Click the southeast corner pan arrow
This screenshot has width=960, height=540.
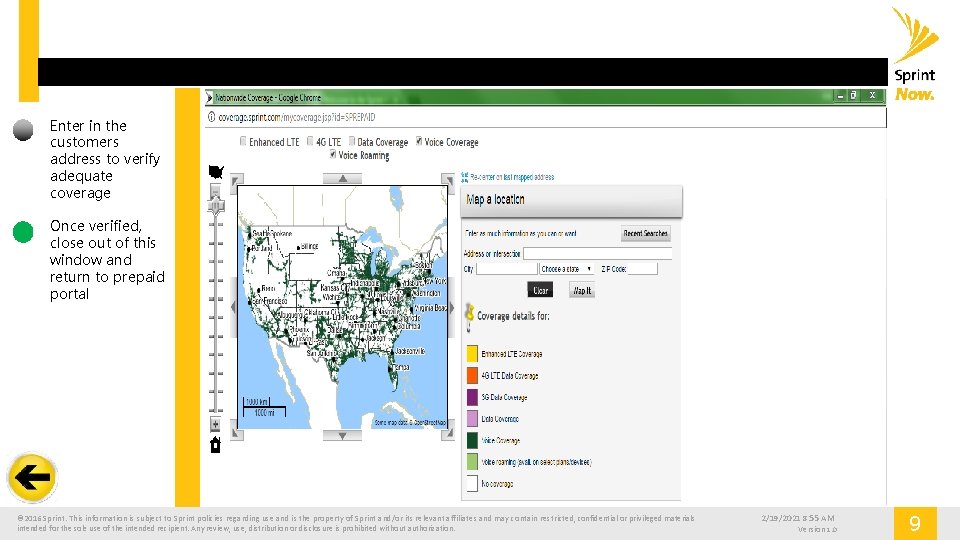click(448, 434)
